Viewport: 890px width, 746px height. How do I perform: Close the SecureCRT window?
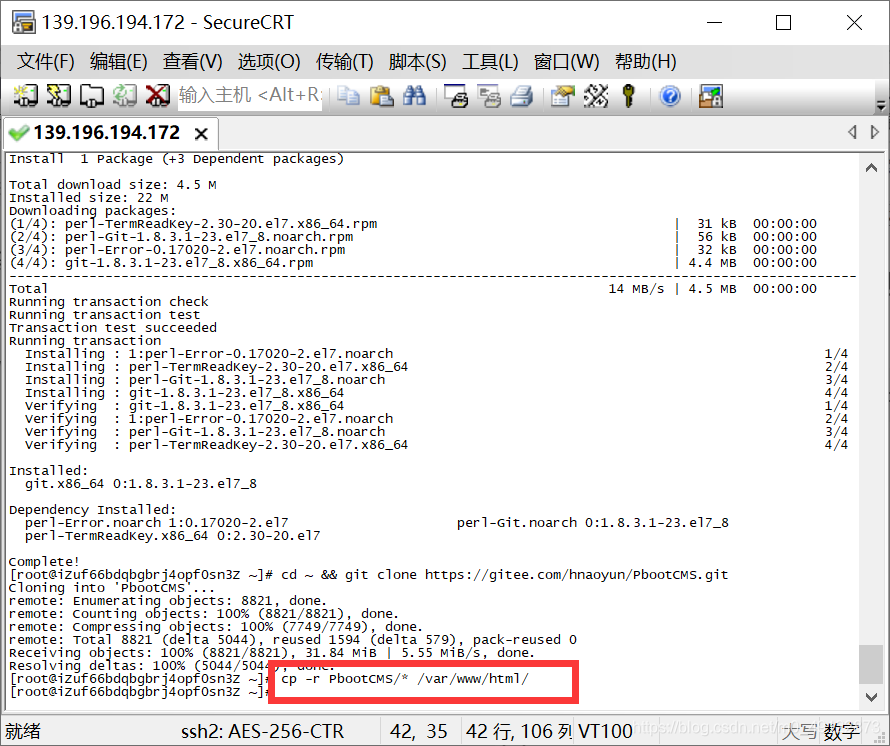click(x=854, y=23)
